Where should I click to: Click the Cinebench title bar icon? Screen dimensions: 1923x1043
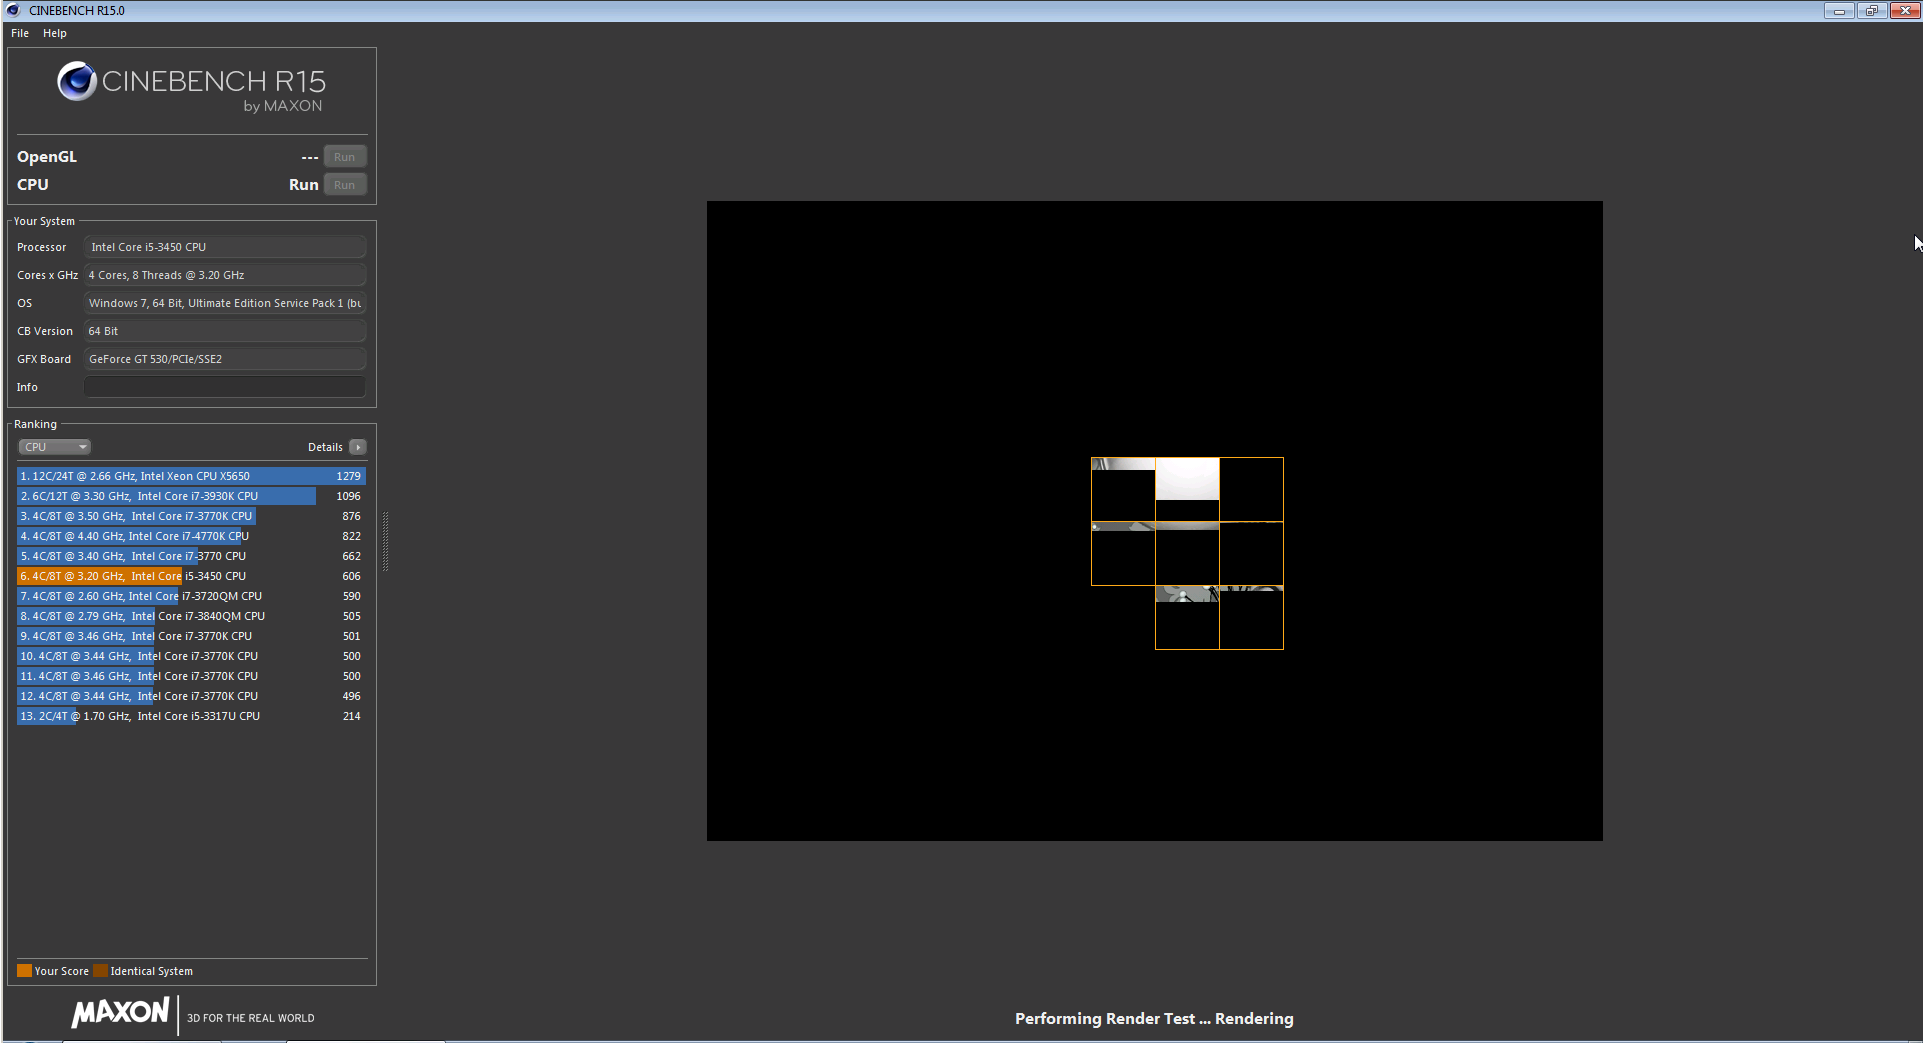click(x=13, y=11)
